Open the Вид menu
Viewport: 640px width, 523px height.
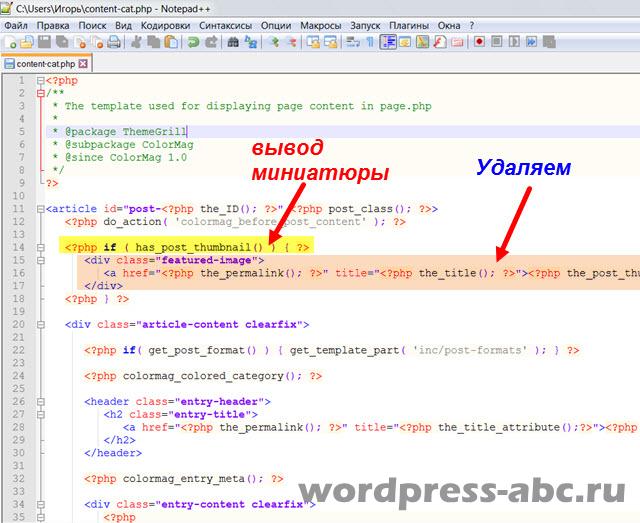tap(123, 26)
